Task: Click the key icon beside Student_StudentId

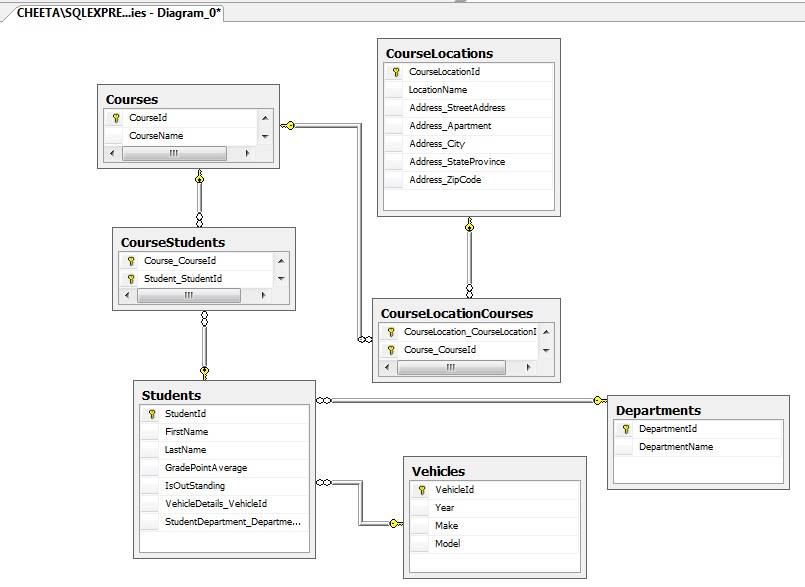Action: coord(131,279)
